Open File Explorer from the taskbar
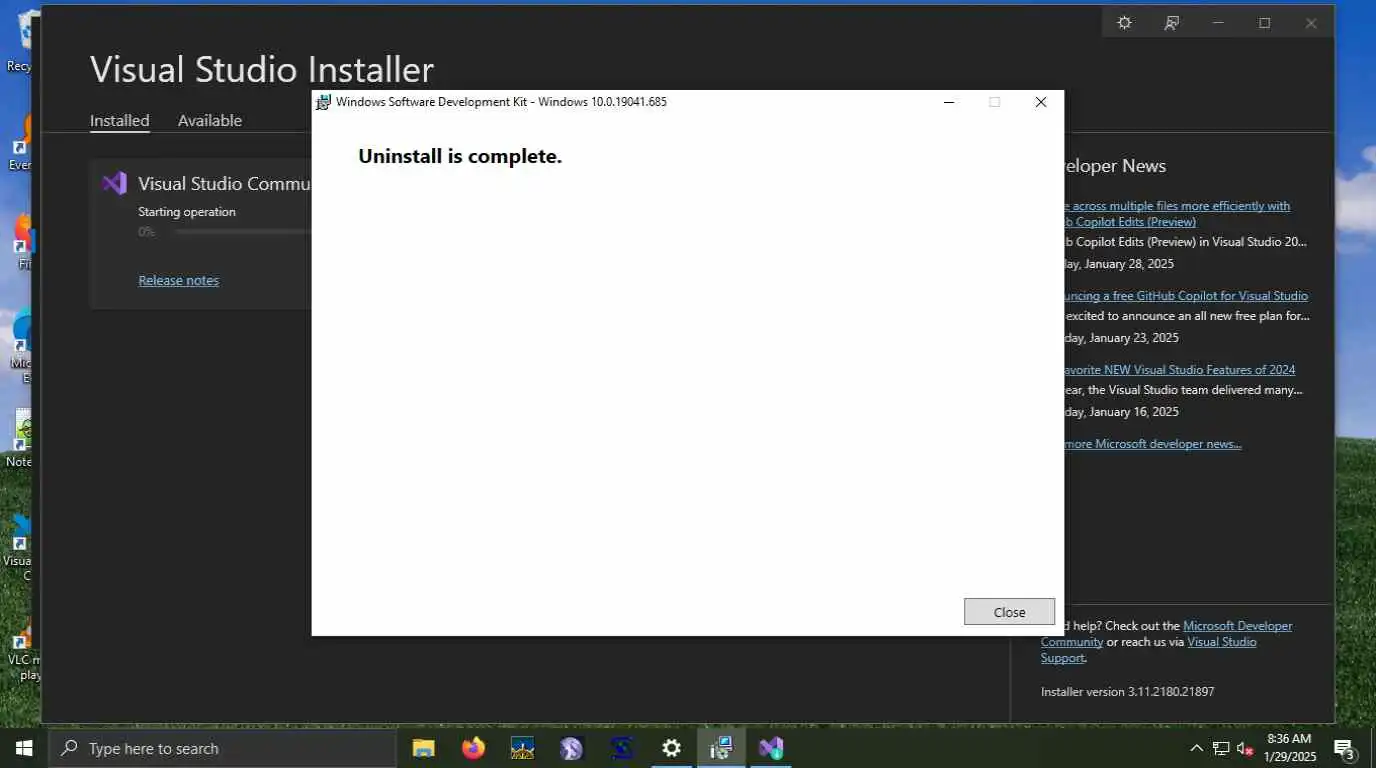The height and width of the screenshot is (768, 1376). click(x=424, y=748)
